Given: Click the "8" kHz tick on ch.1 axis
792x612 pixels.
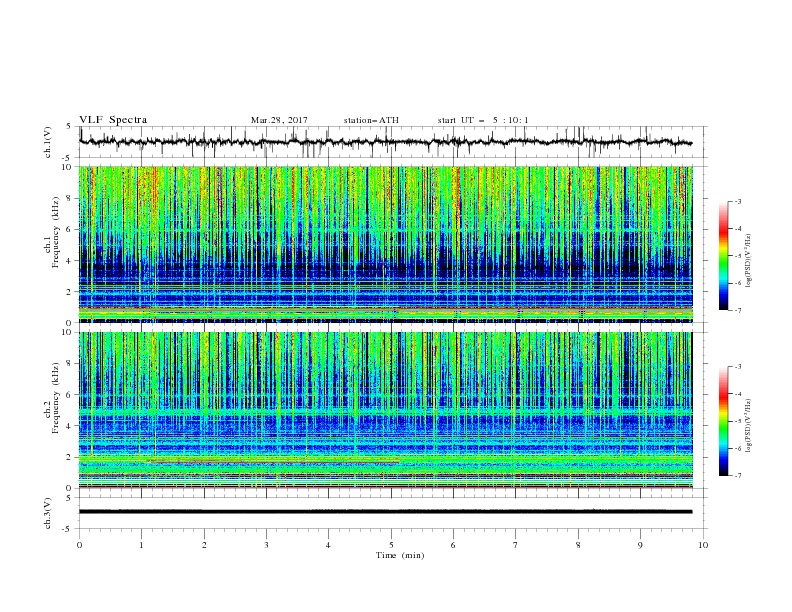Looking at the screenshot, I should (69, 198).
